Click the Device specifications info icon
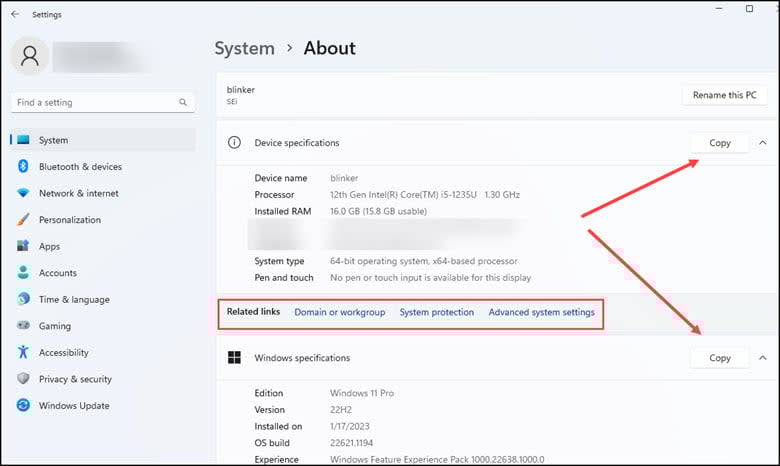 (234, 143)
